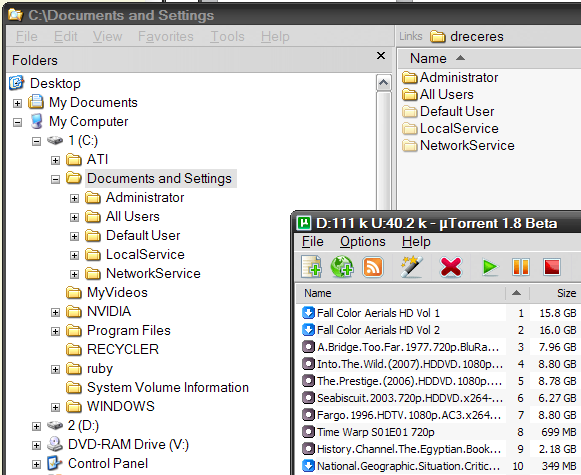Click status icon of Into.The.Wild torrent

point(308,364)
